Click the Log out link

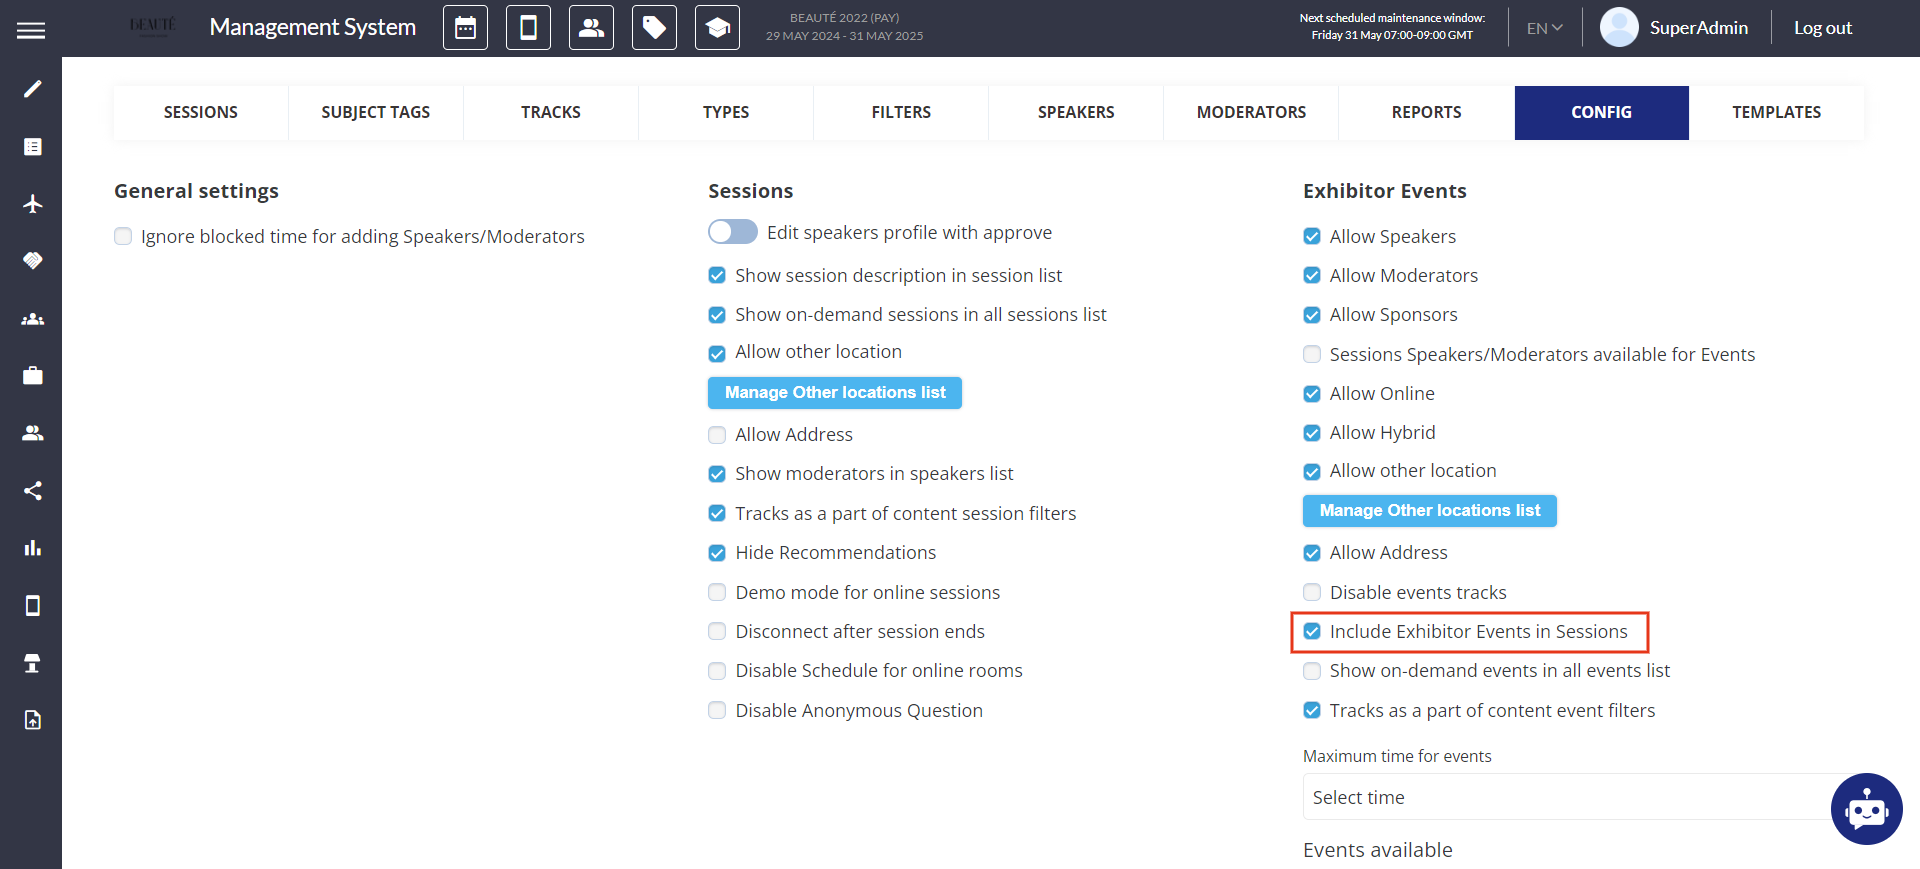(1823, 28)
